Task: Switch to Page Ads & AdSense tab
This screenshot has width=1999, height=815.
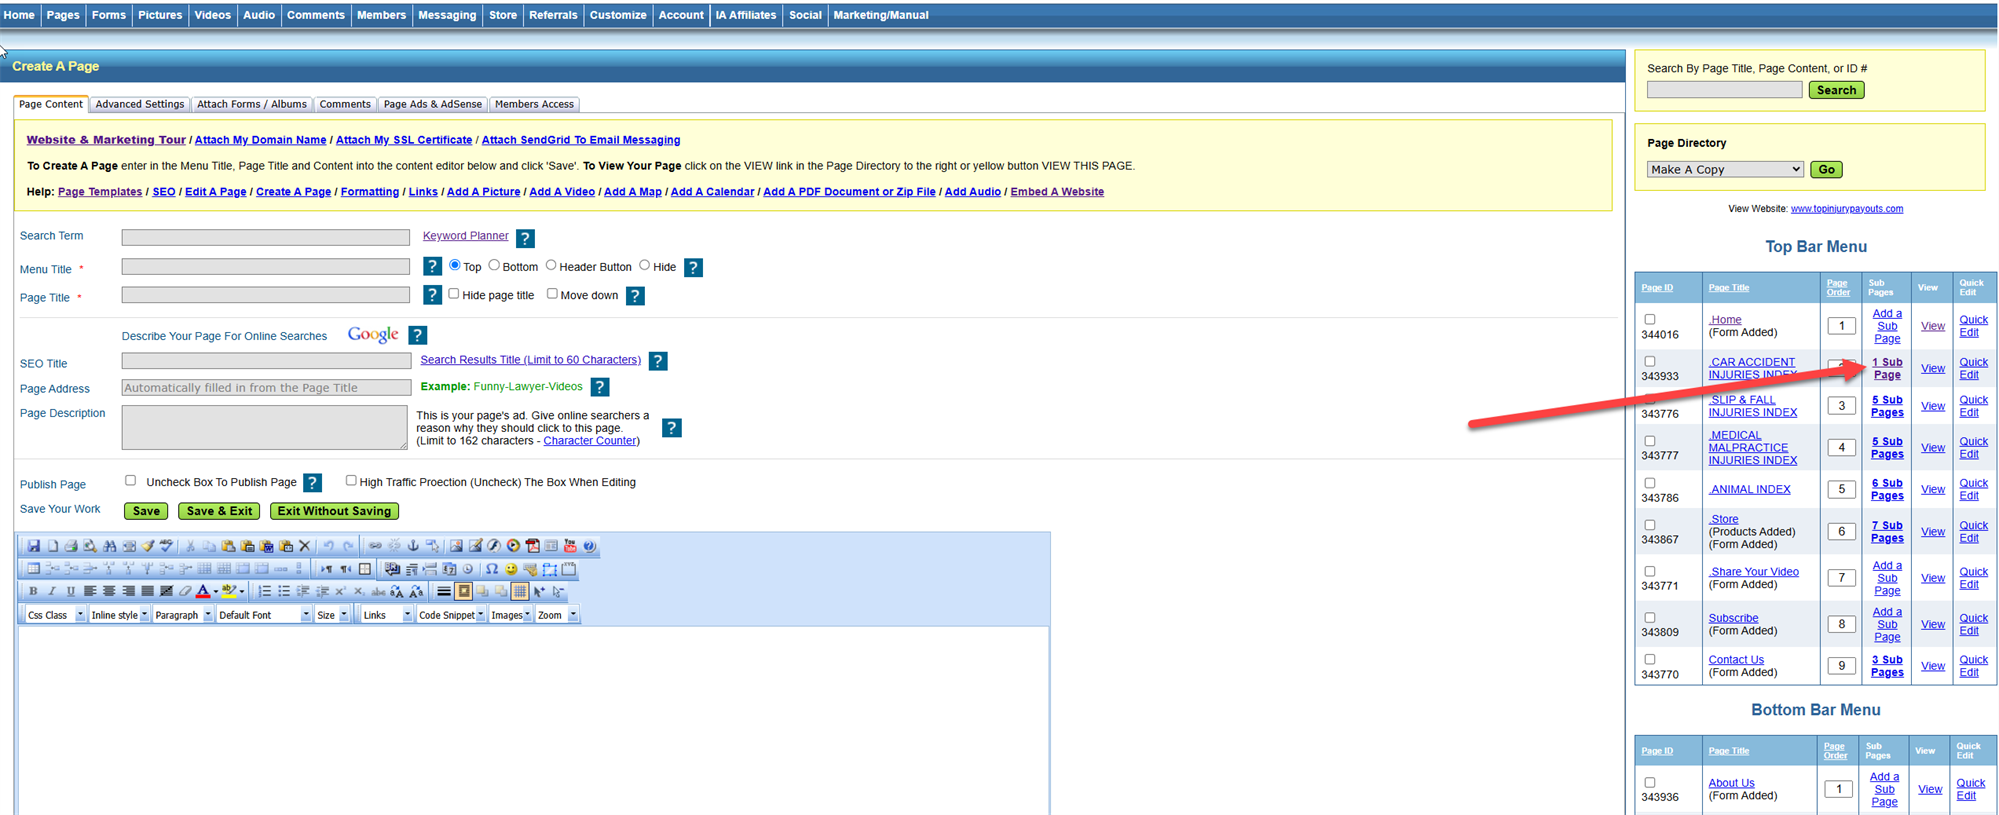Action: tap(433, 104)
